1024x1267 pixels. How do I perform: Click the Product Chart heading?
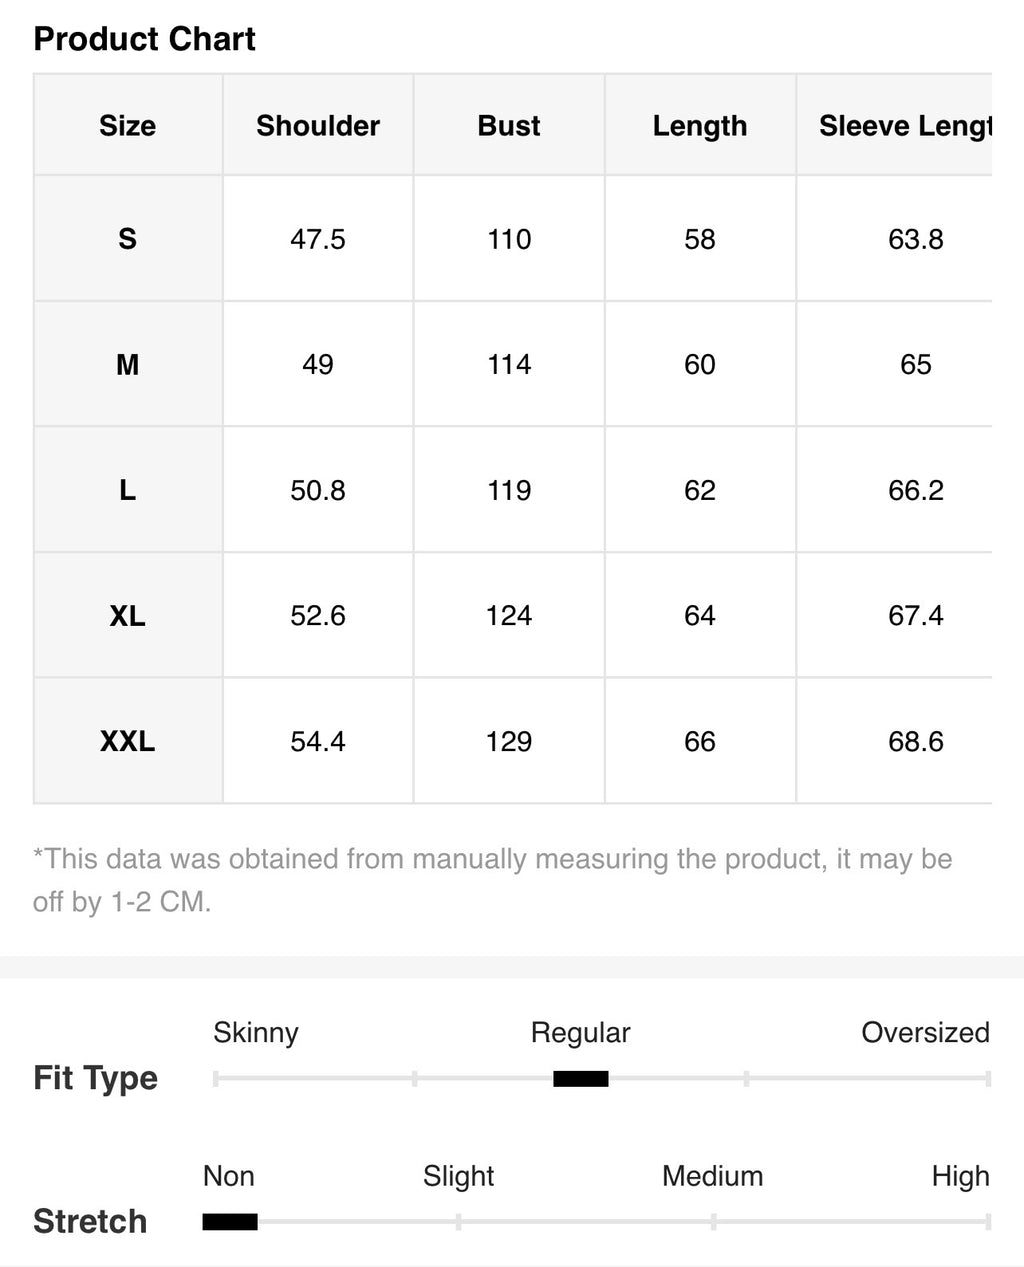[x=145, y=39]
